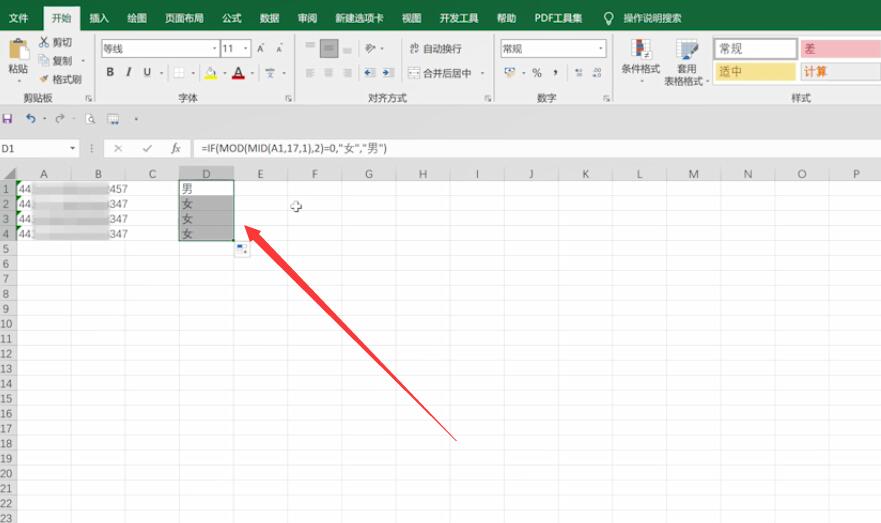Open the font name combo box

tap(160, 49)
